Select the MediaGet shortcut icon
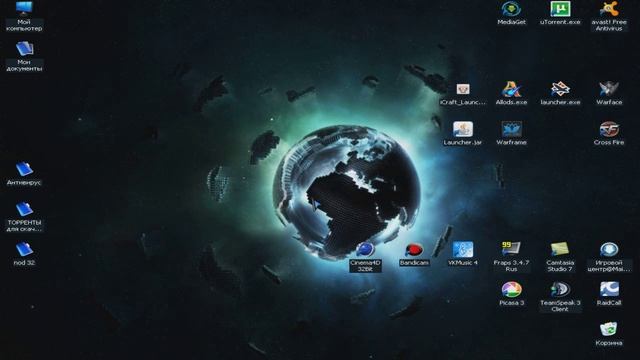 coord(511,9)
